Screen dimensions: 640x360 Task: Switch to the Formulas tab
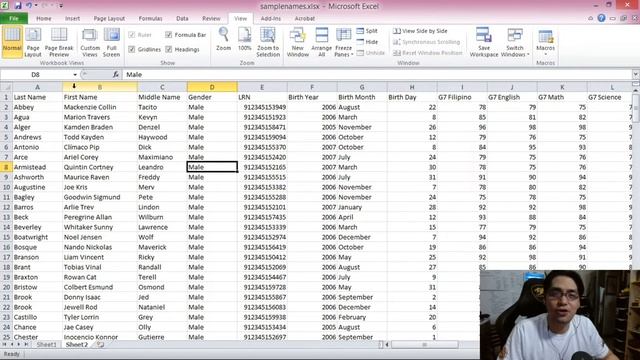coord(150,18)
